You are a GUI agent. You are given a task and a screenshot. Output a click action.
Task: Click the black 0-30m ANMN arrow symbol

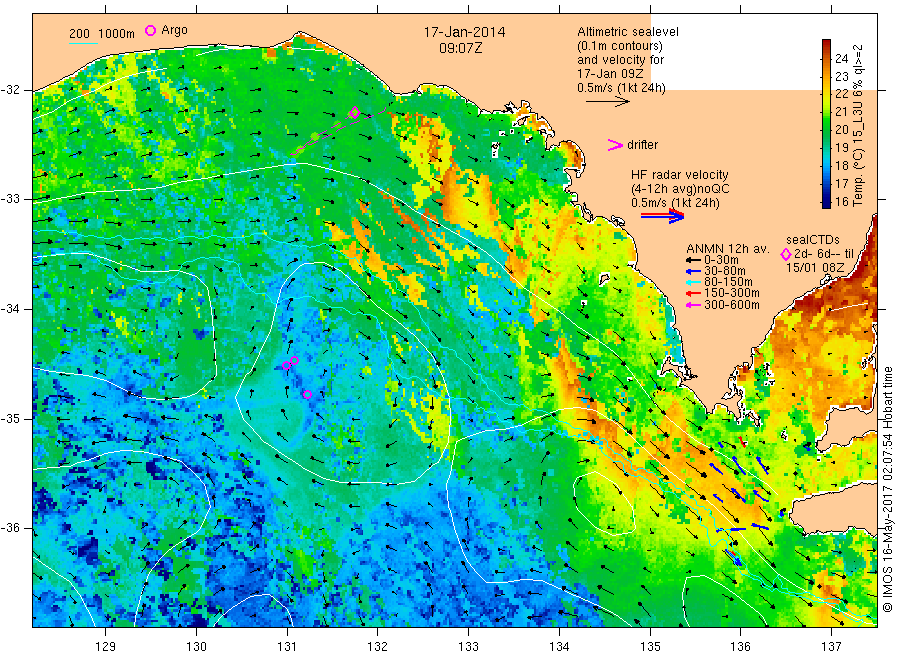point(693,260)
